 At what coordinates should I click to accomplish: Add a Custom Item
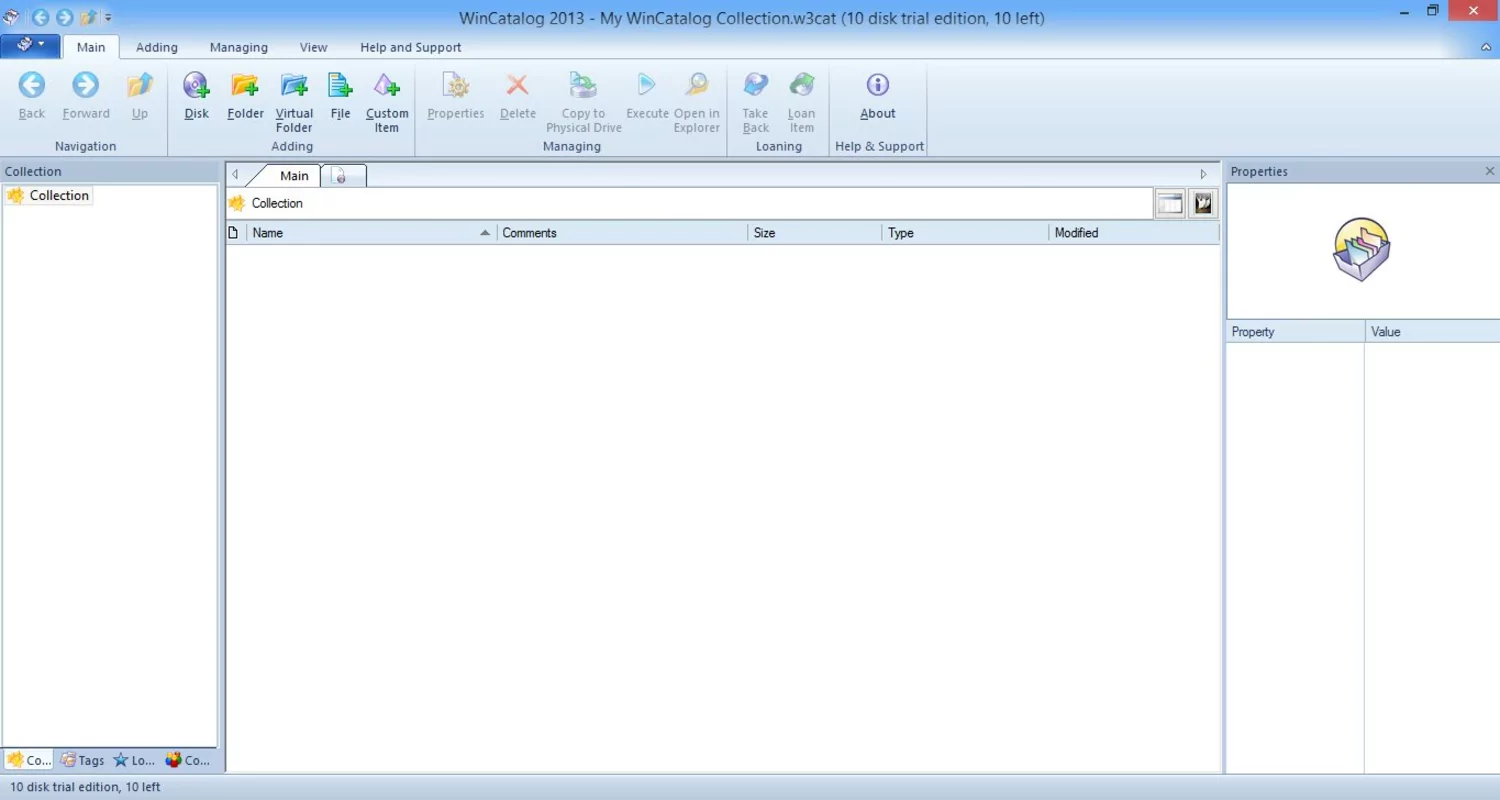coord(387,97)
